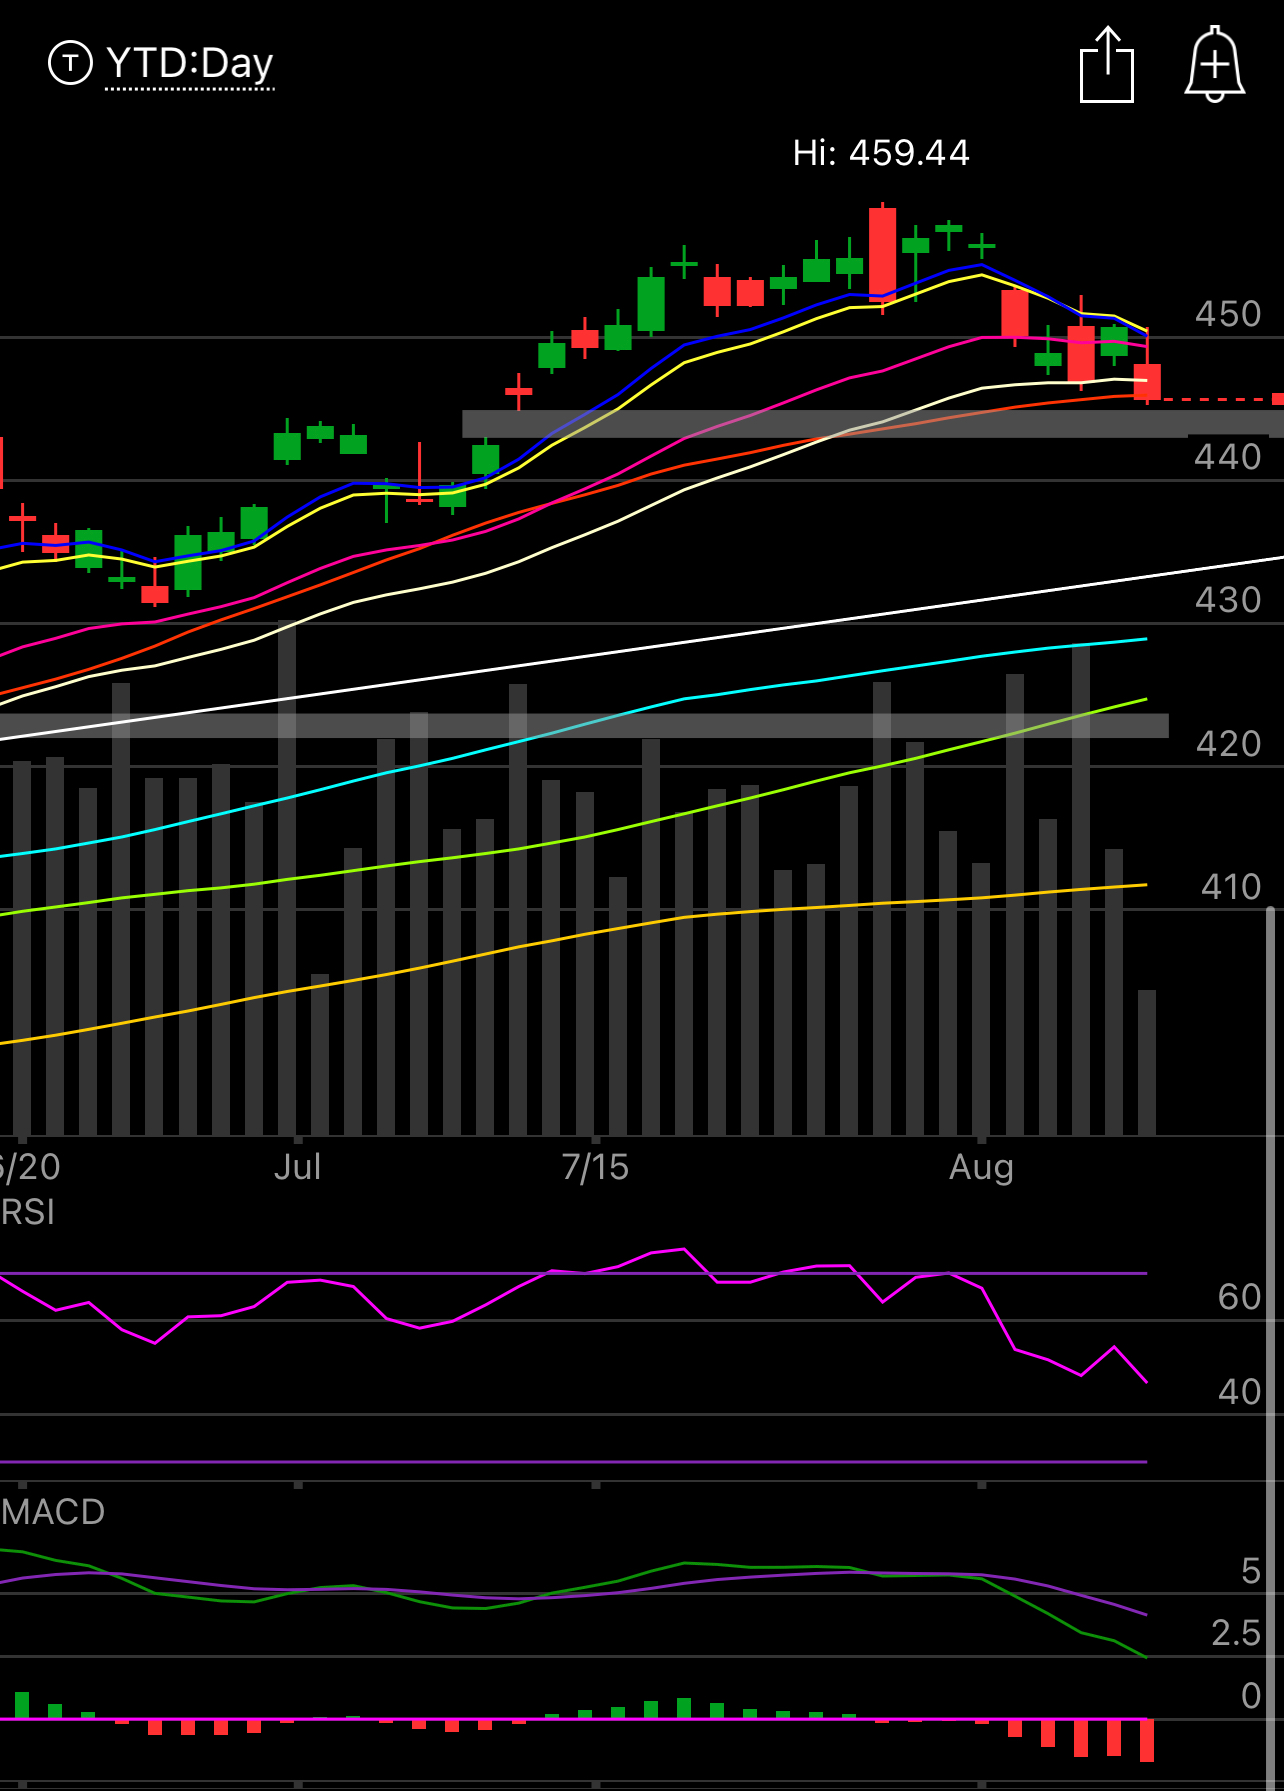1284x1791 pixels.
Task: Grab the vertical scrollbar on the right edge
Action: [x=1270, y=1347]
